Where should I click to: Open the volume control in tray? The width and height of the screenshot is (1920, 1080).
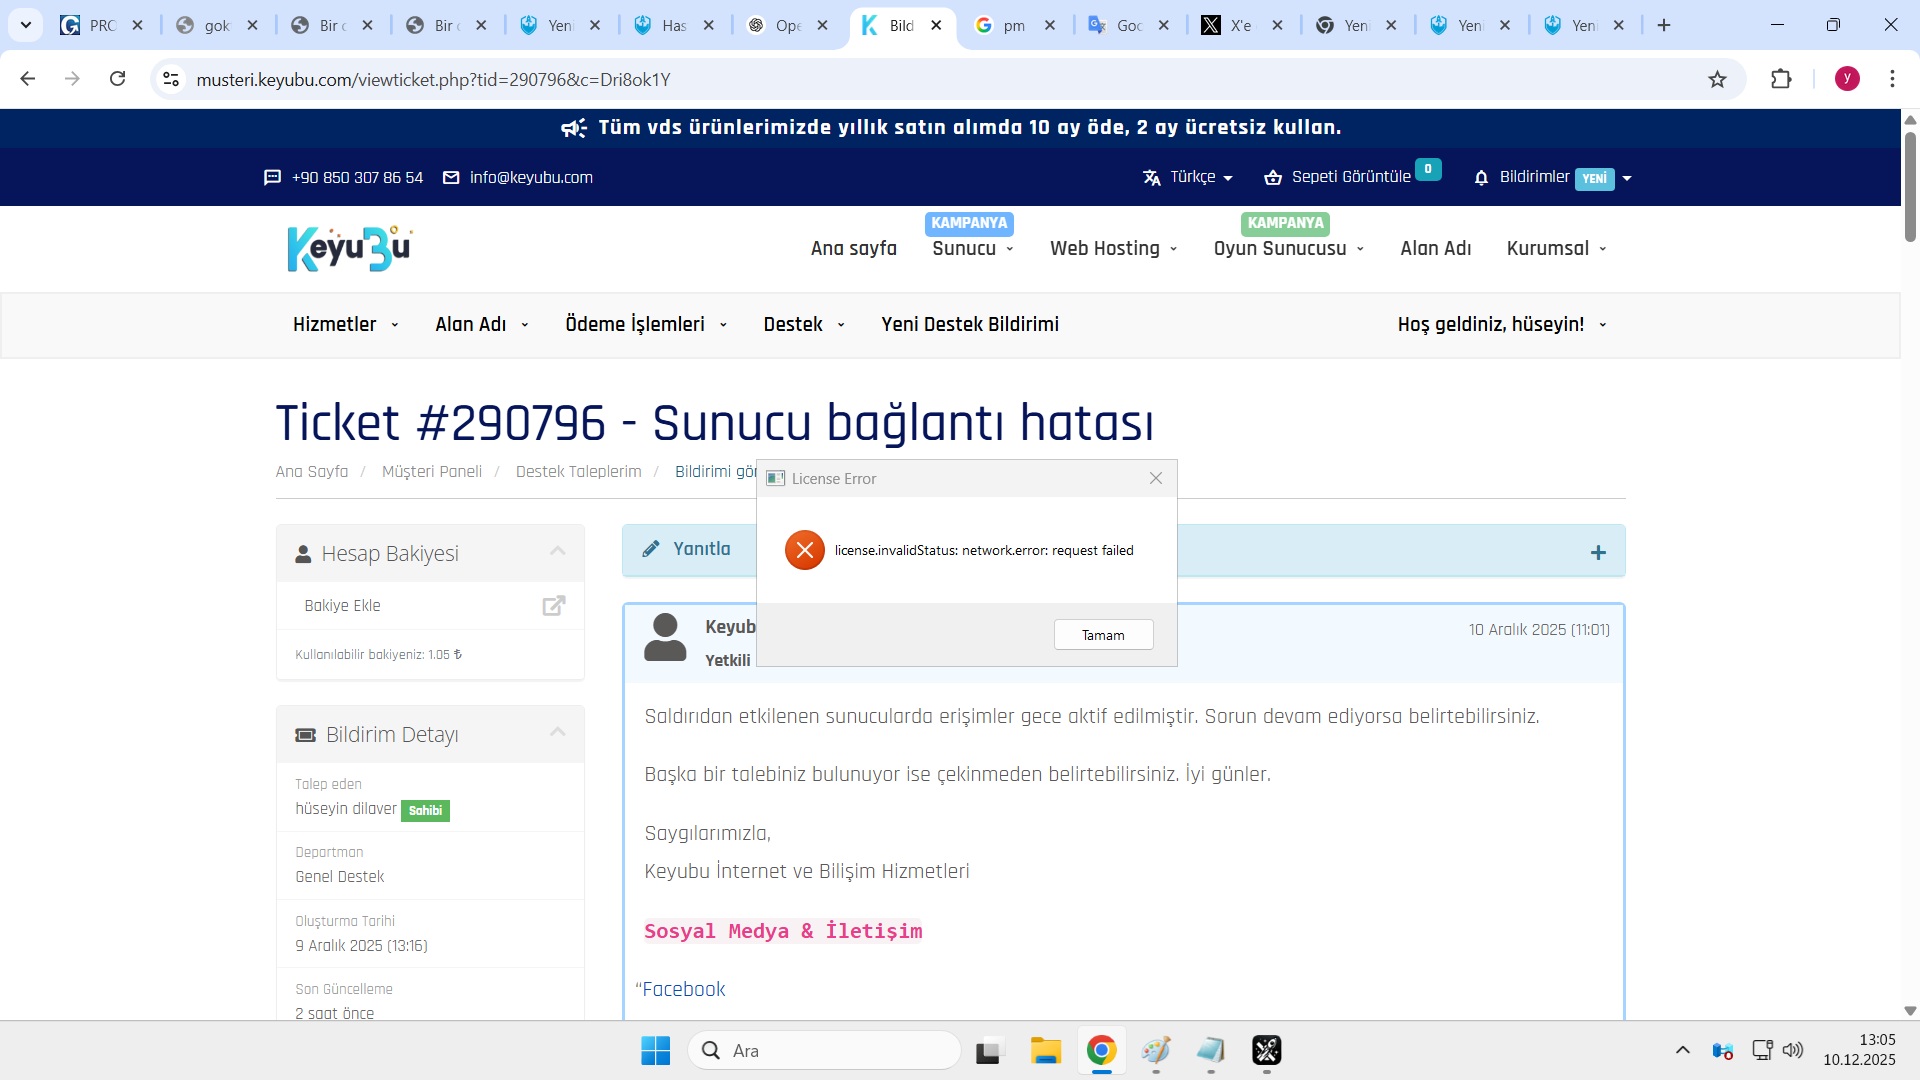tap(1793, 1050)
